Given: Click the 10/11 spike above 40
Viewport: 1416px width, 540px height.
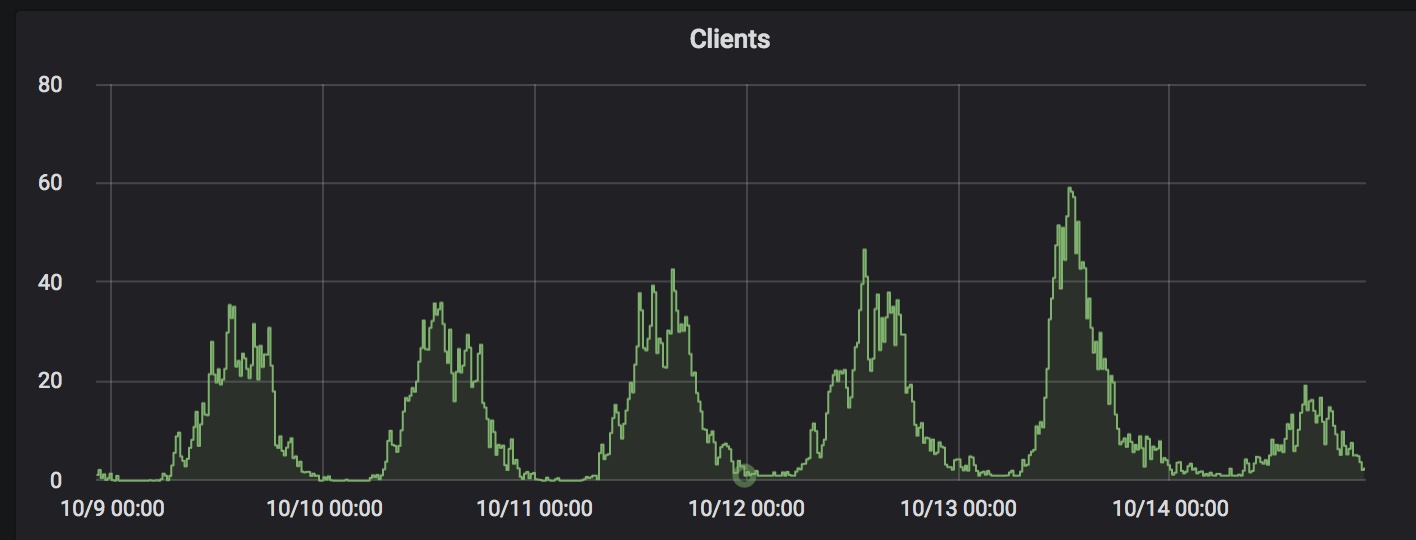Looking at the screenshot, I should point(673,270).
